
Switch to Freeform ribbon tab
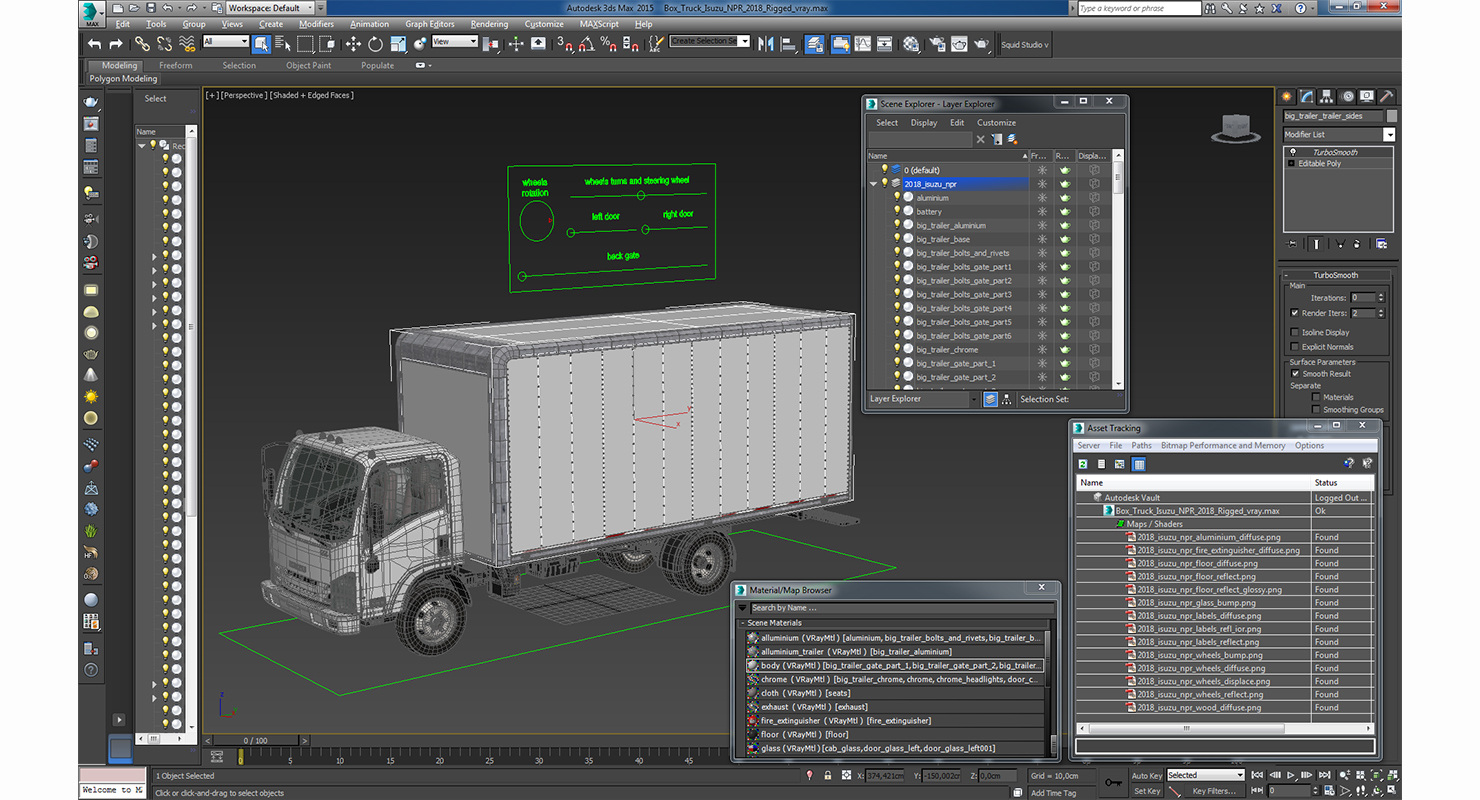175,66
